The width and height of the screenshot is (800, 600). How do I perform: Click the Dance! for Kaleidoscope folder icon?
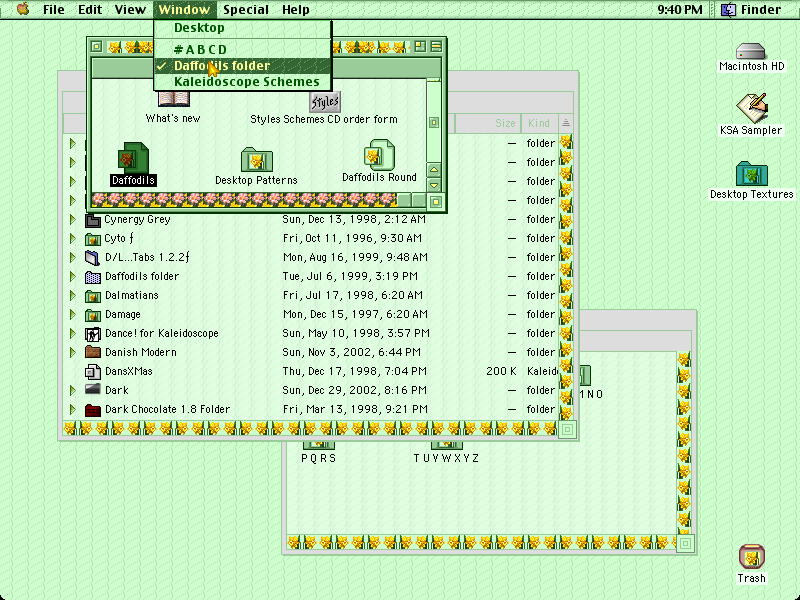point(92,334)
